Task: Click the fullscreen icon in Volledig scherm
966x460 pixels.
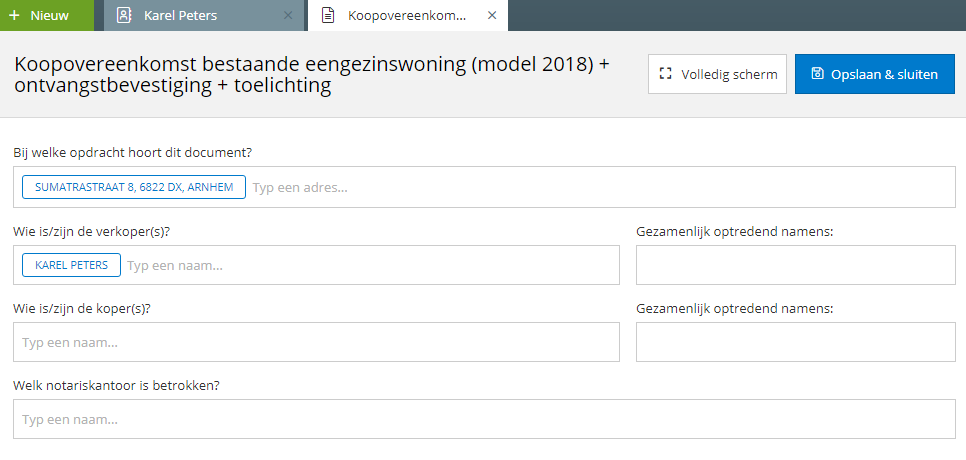Action: (x=665, y=74)
